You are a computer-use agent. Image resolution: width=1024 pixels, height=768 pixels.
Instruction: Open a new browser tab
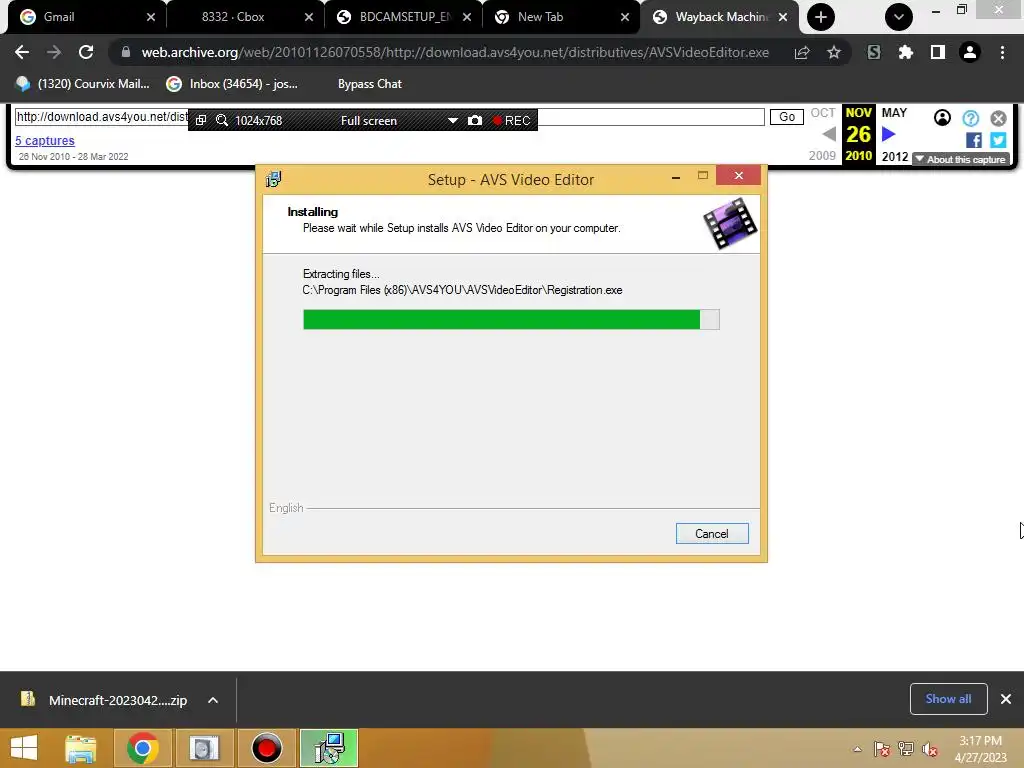coord(821,17)
